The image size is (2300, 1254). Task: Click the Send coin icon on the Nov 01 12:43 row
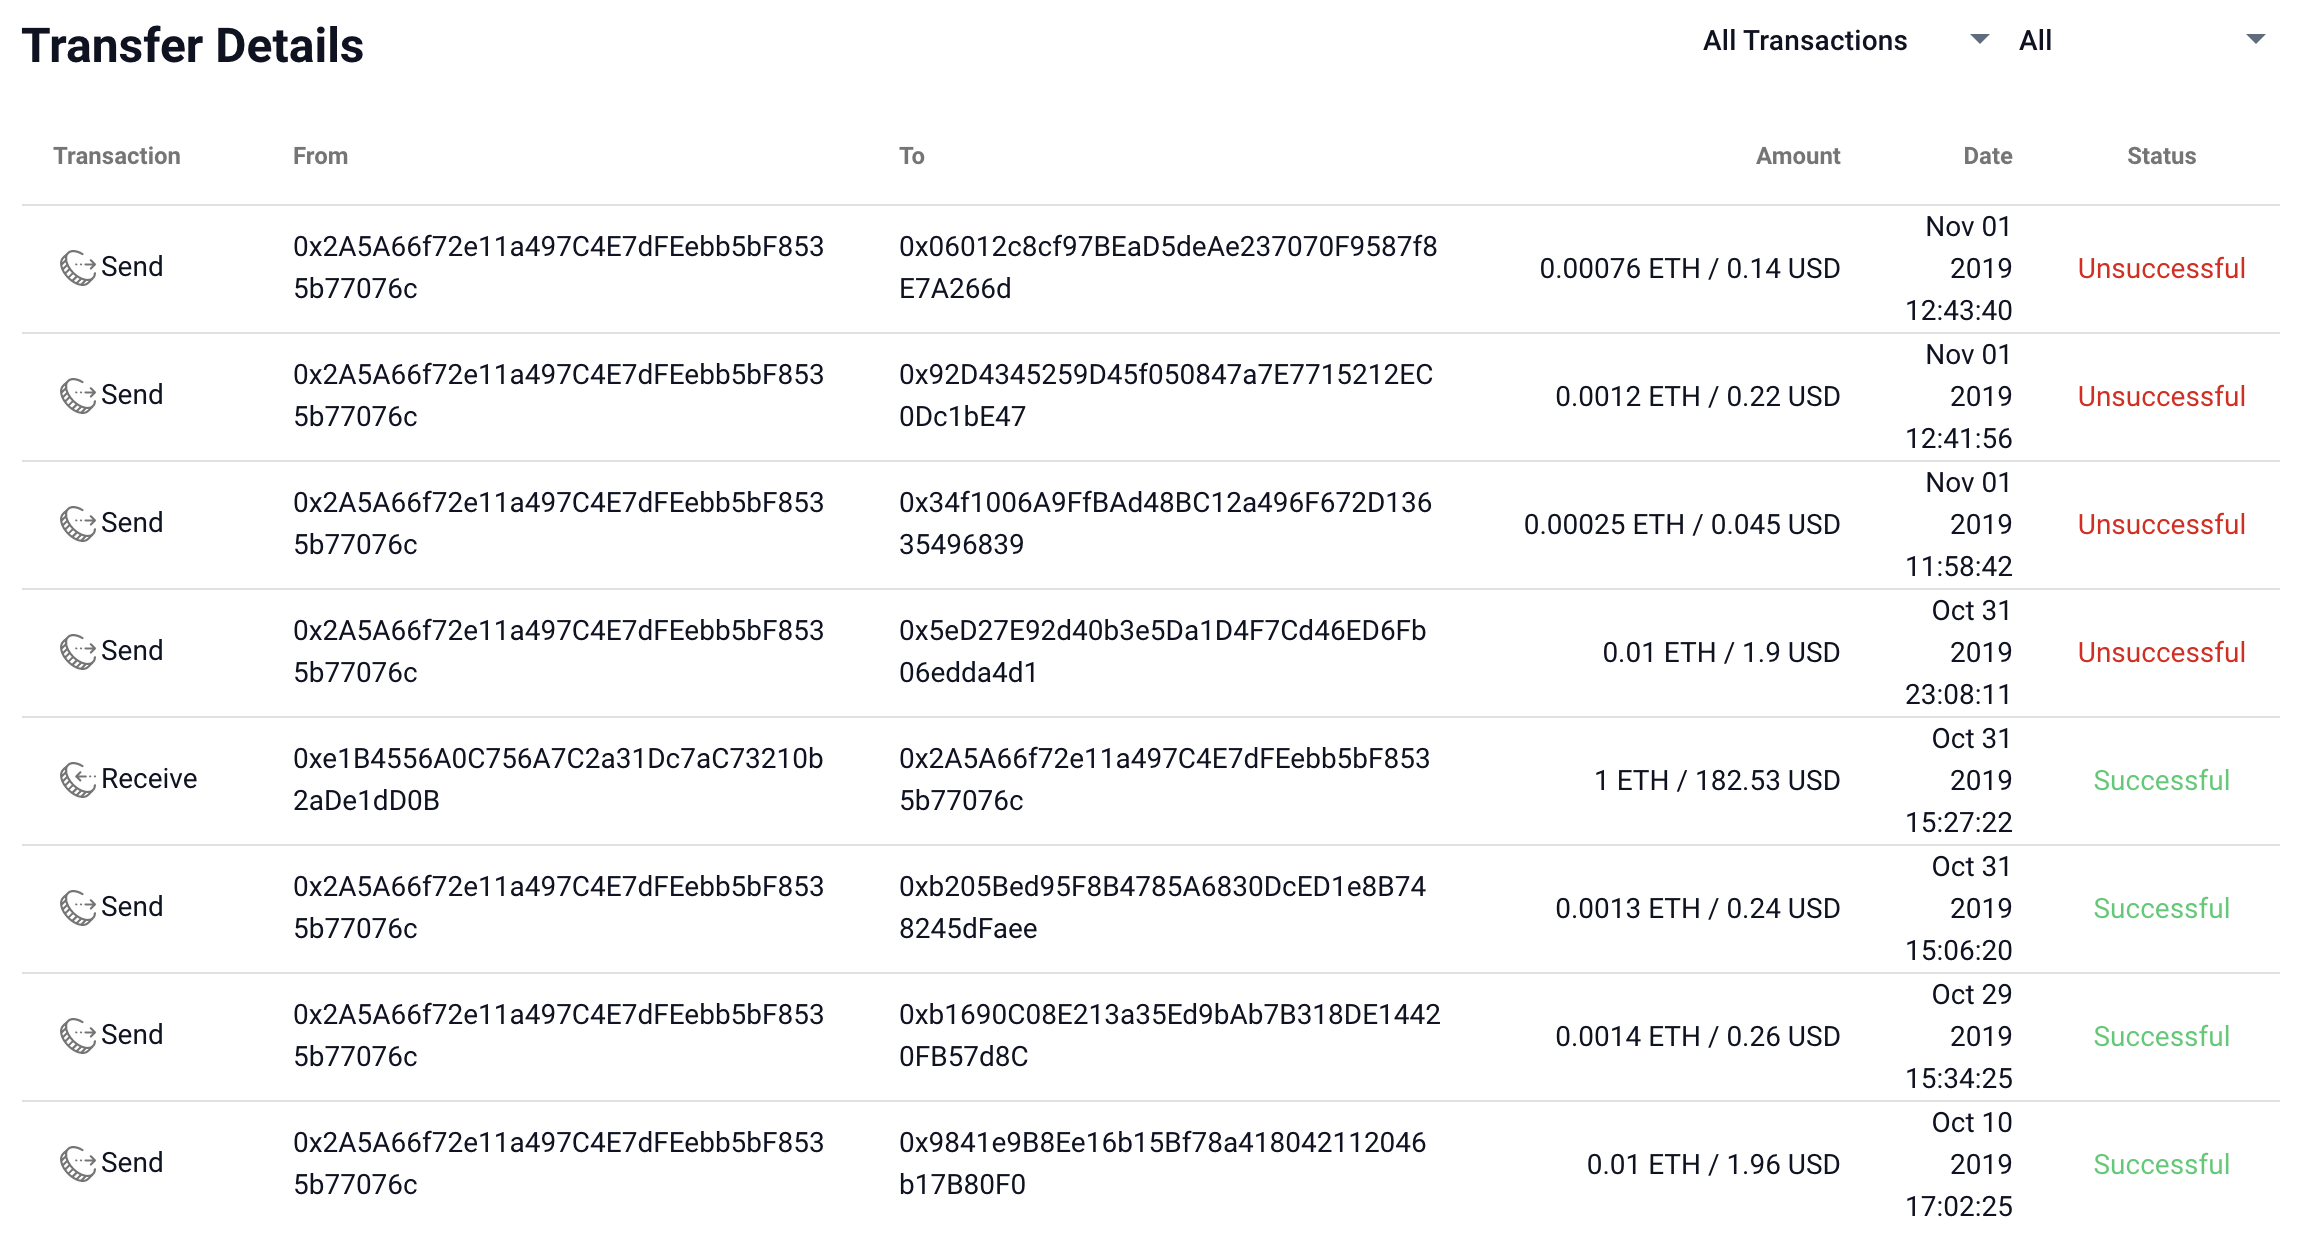[76, 266]
